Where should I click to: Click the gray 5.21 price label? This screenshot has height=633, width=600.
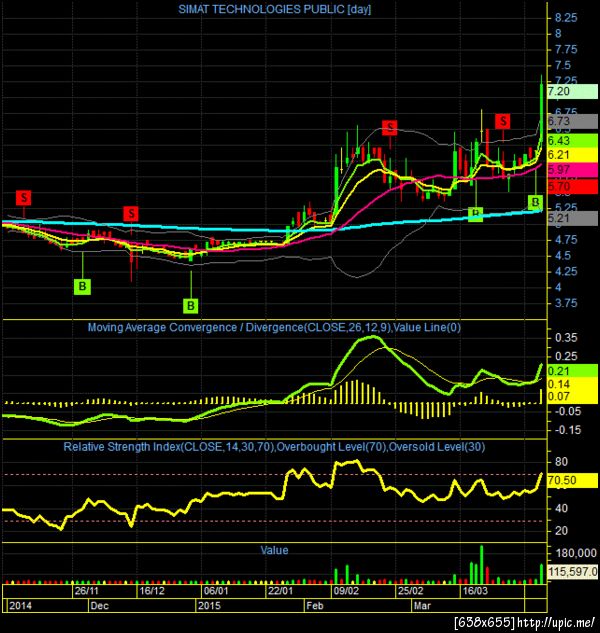[572, 218]
